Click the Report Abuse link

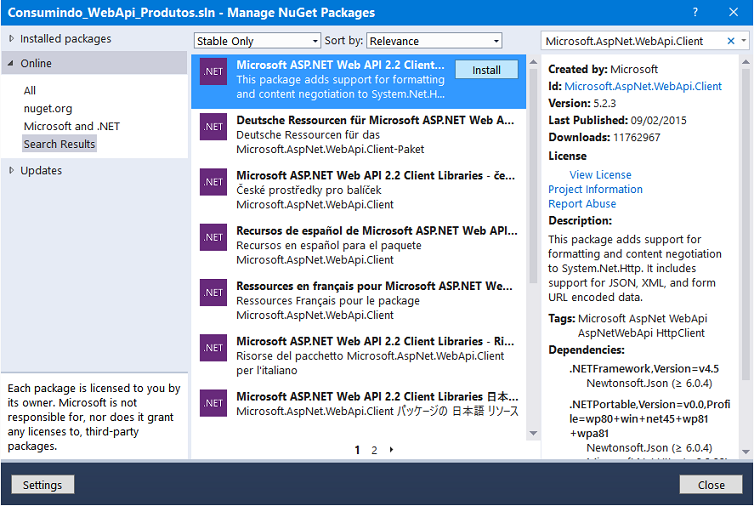tap(582, 203)
